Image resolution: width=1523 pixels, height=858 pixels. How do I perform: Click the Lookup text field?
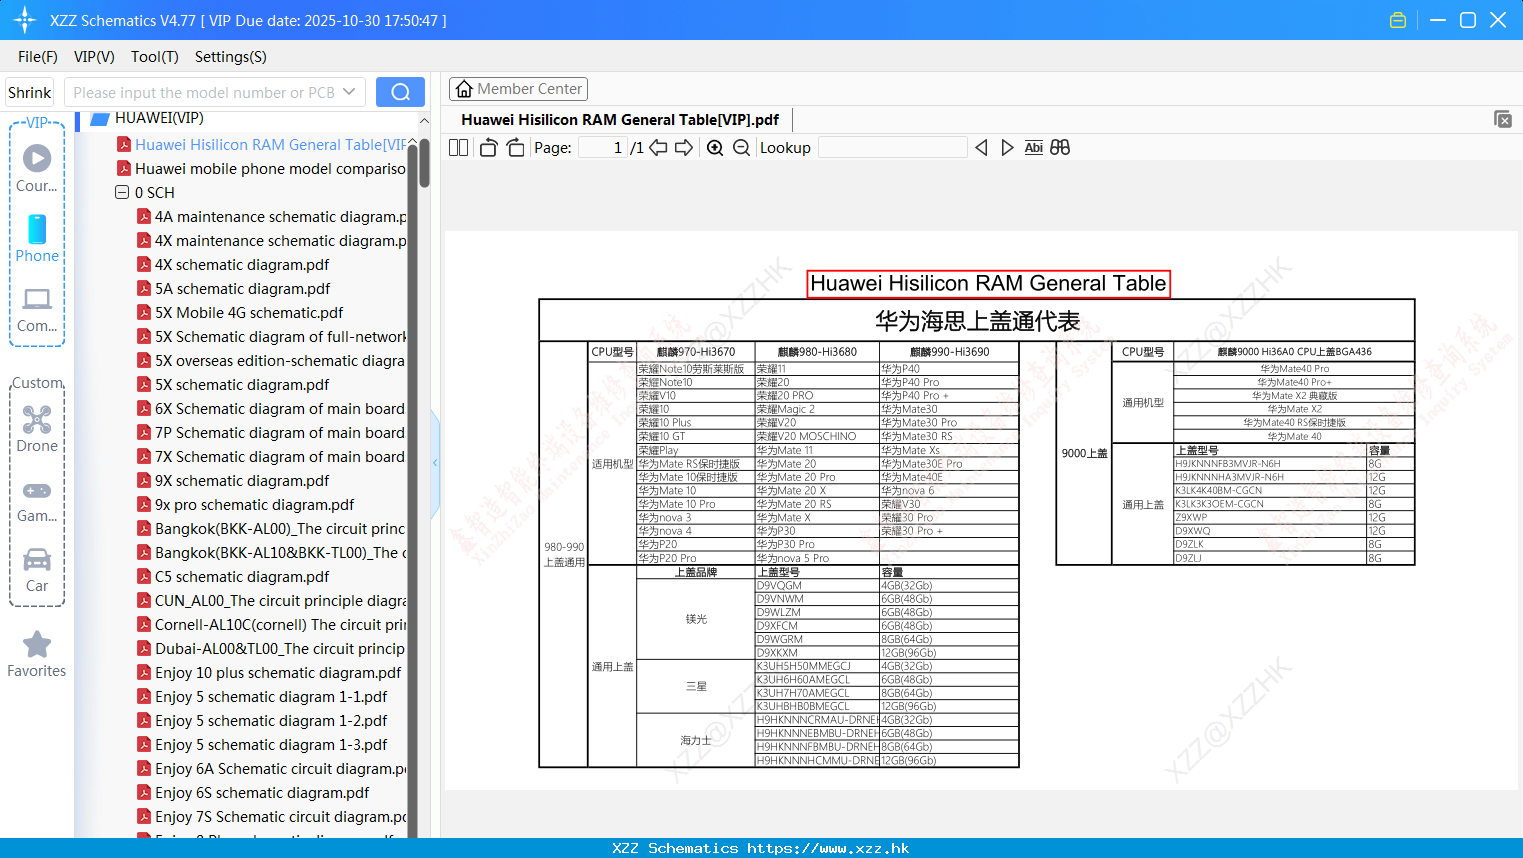coord(892,147)
